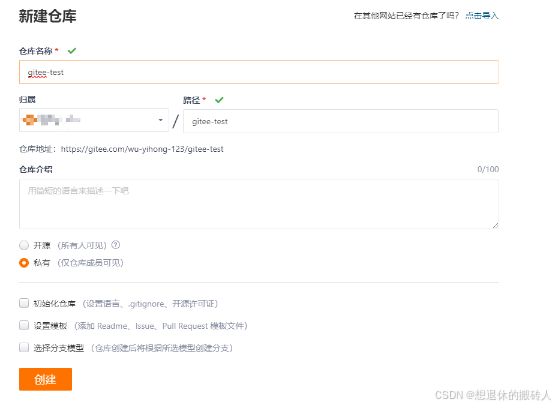Image resolution: width=555 pixels, height=406 pixels.
Task: Click the 新建仓库 page heading
Action: [x=47, y=16]
